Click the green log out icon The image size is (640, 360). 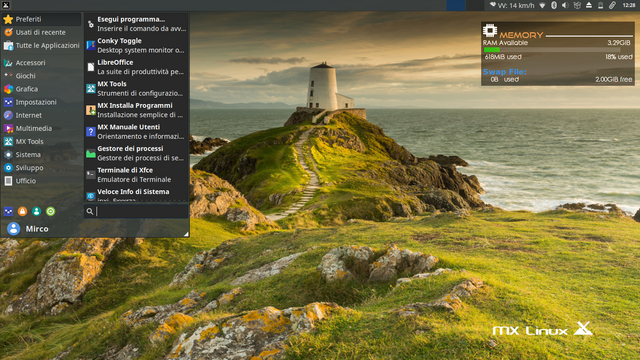pos(51,211)
